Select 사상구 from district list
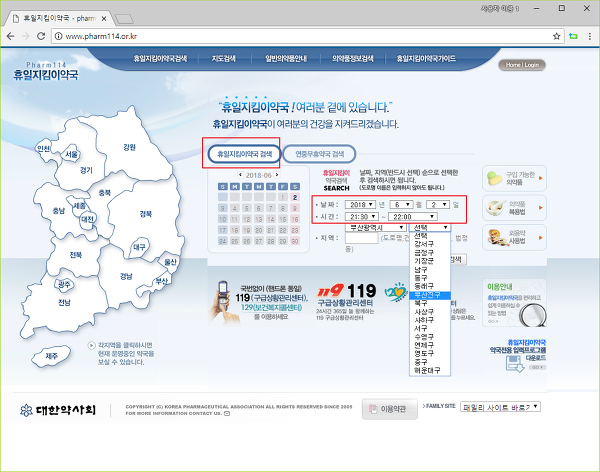Screen dimensions: 600x472 (430, 312)
